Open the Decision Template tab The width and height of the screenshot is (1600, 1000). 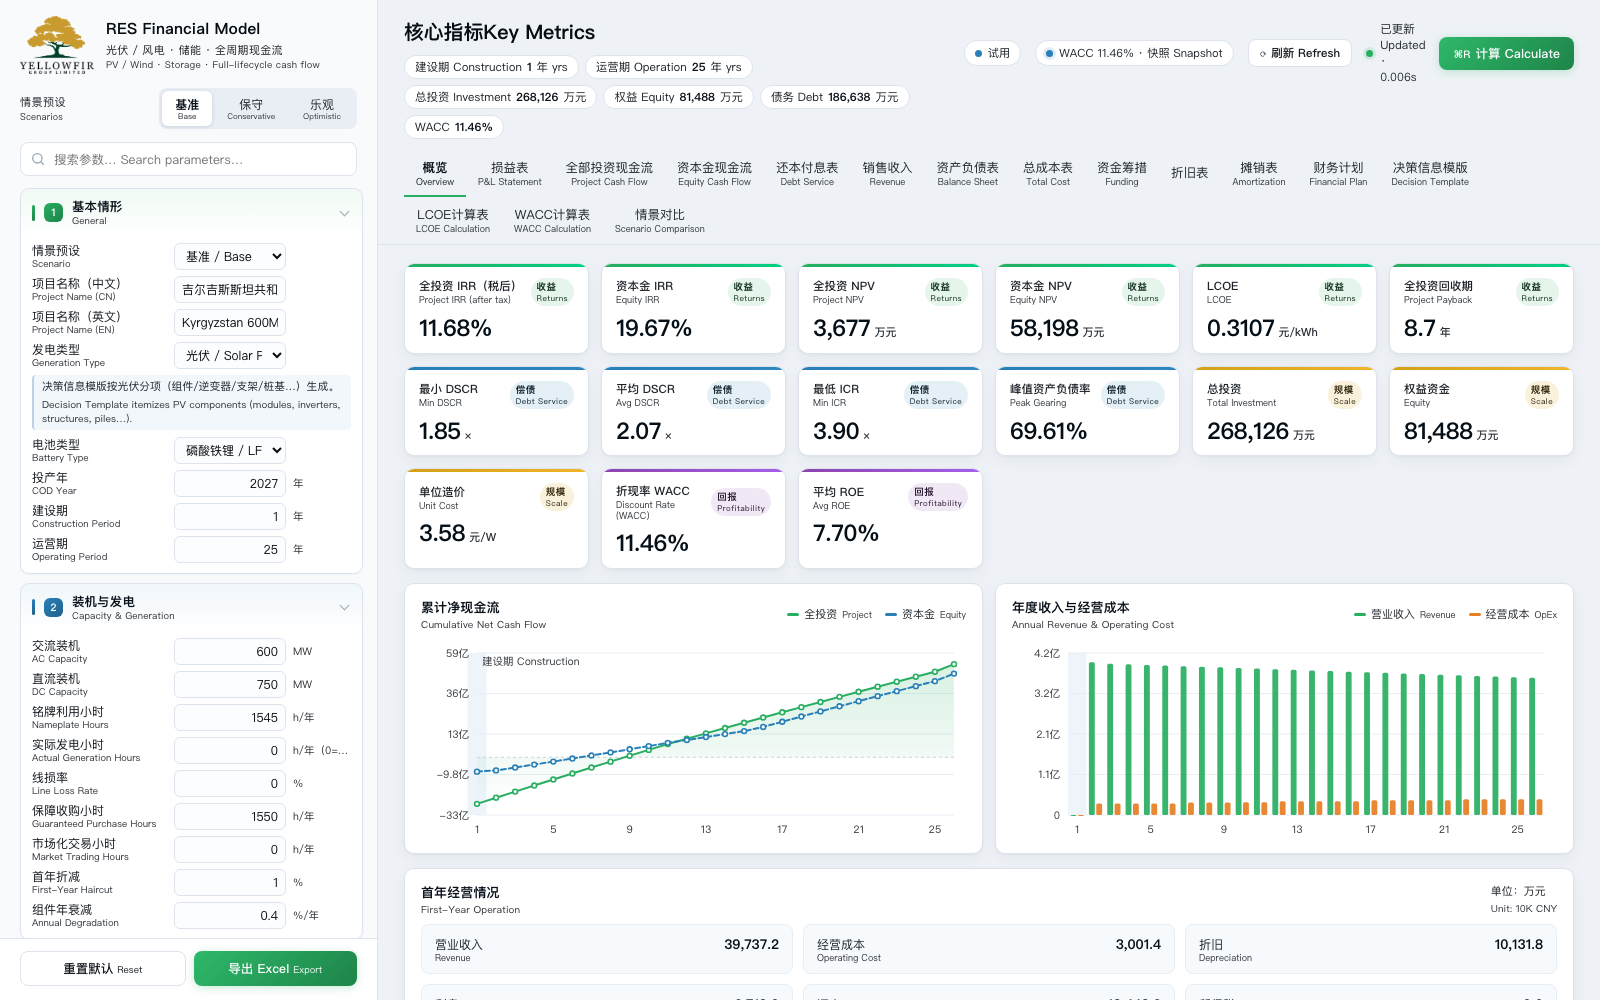pyautogui.click(x=1430, y=174)
